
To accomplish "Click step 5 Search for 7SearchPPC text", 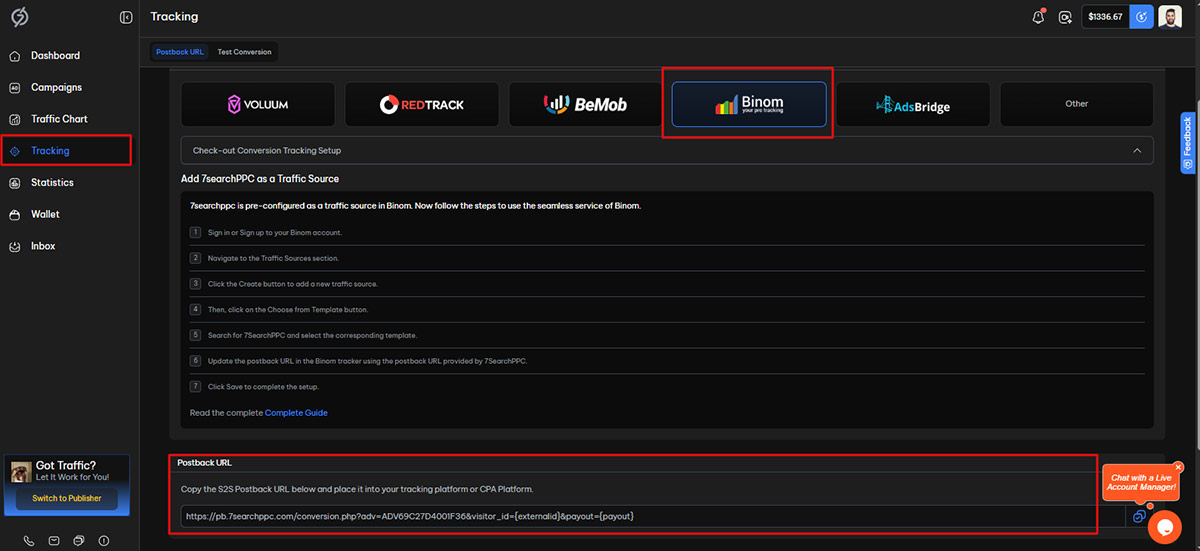I will (x=312, y=336).
